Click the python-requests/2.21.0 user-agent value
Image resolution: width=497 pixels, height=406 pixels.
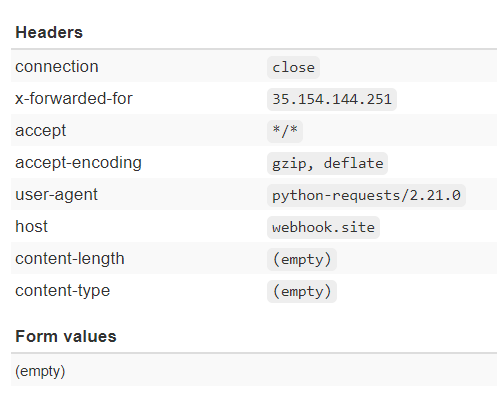[366, 195]
